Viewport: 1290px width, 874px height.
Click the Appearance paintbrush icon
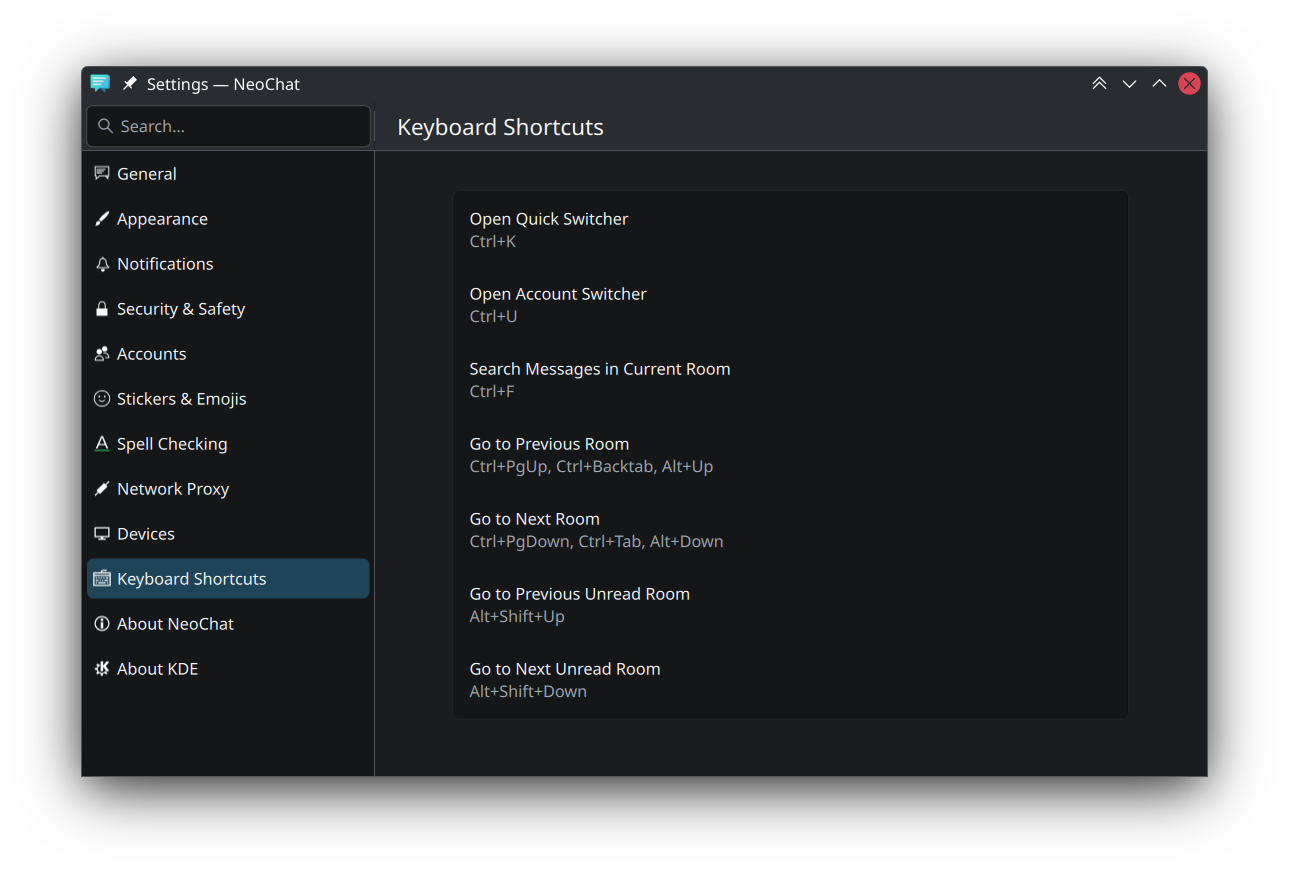click(x=102, y=219)
